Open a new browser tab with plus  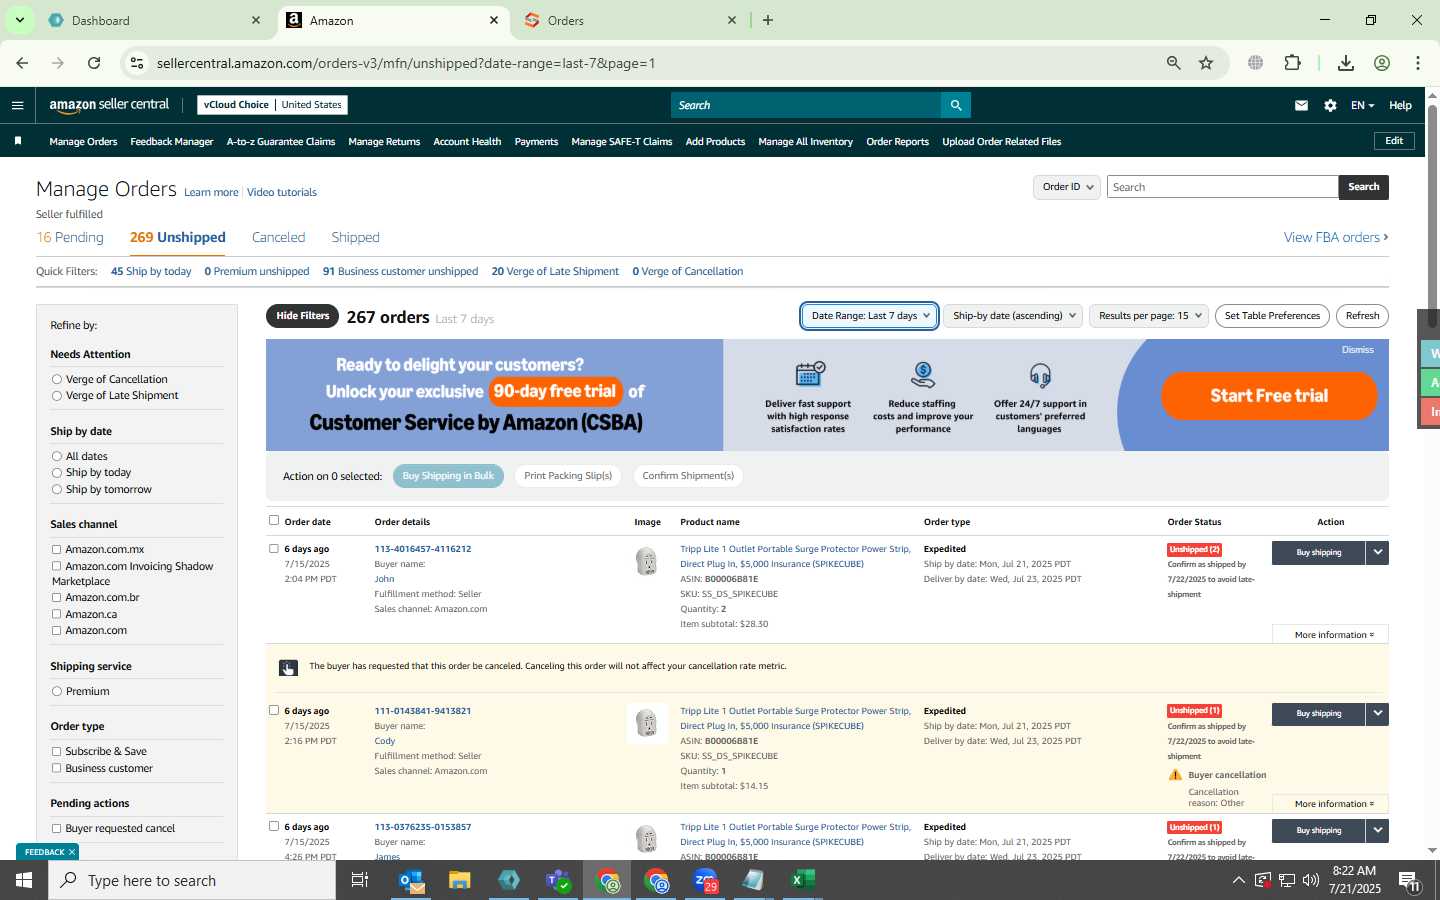[x=768, y=20]
